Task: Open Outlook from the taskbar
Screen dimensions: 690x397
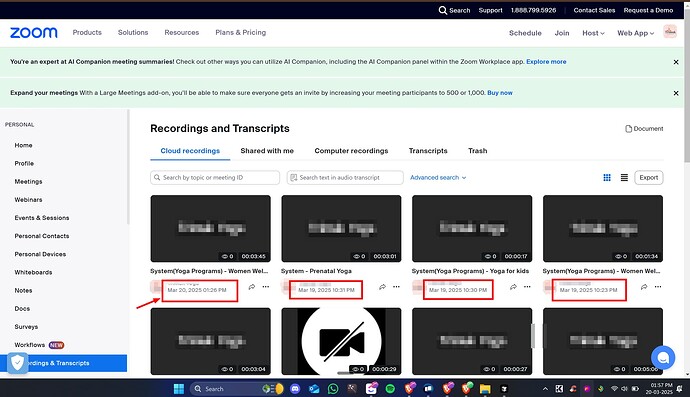Action: [314, 389]
